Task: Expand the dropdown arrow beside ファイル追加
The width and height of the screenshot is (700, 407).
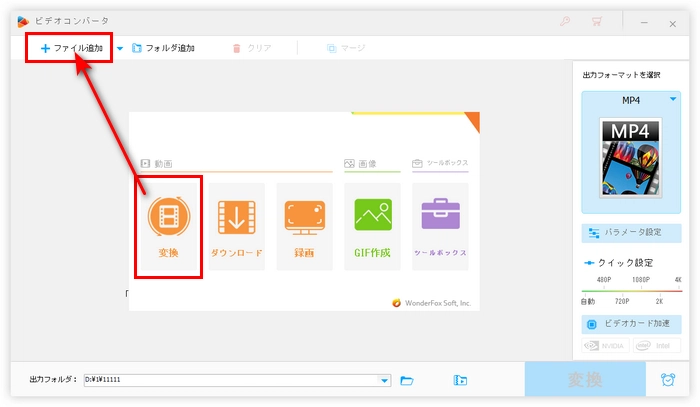Action: (x=120, y=48)
